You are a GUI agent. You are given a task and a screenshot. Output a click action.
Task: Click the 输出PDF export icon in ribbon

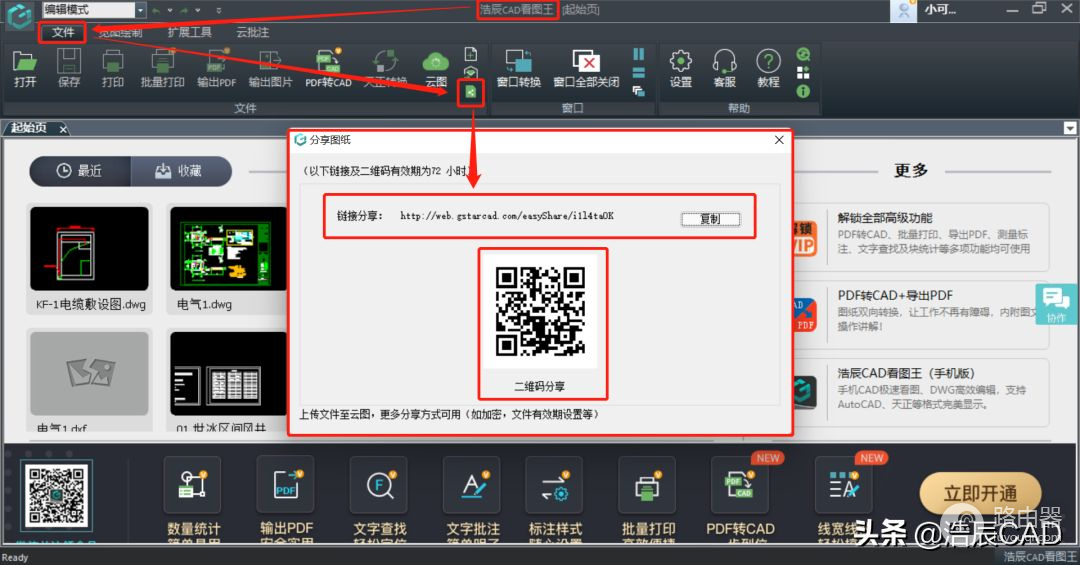click(217, 62)
